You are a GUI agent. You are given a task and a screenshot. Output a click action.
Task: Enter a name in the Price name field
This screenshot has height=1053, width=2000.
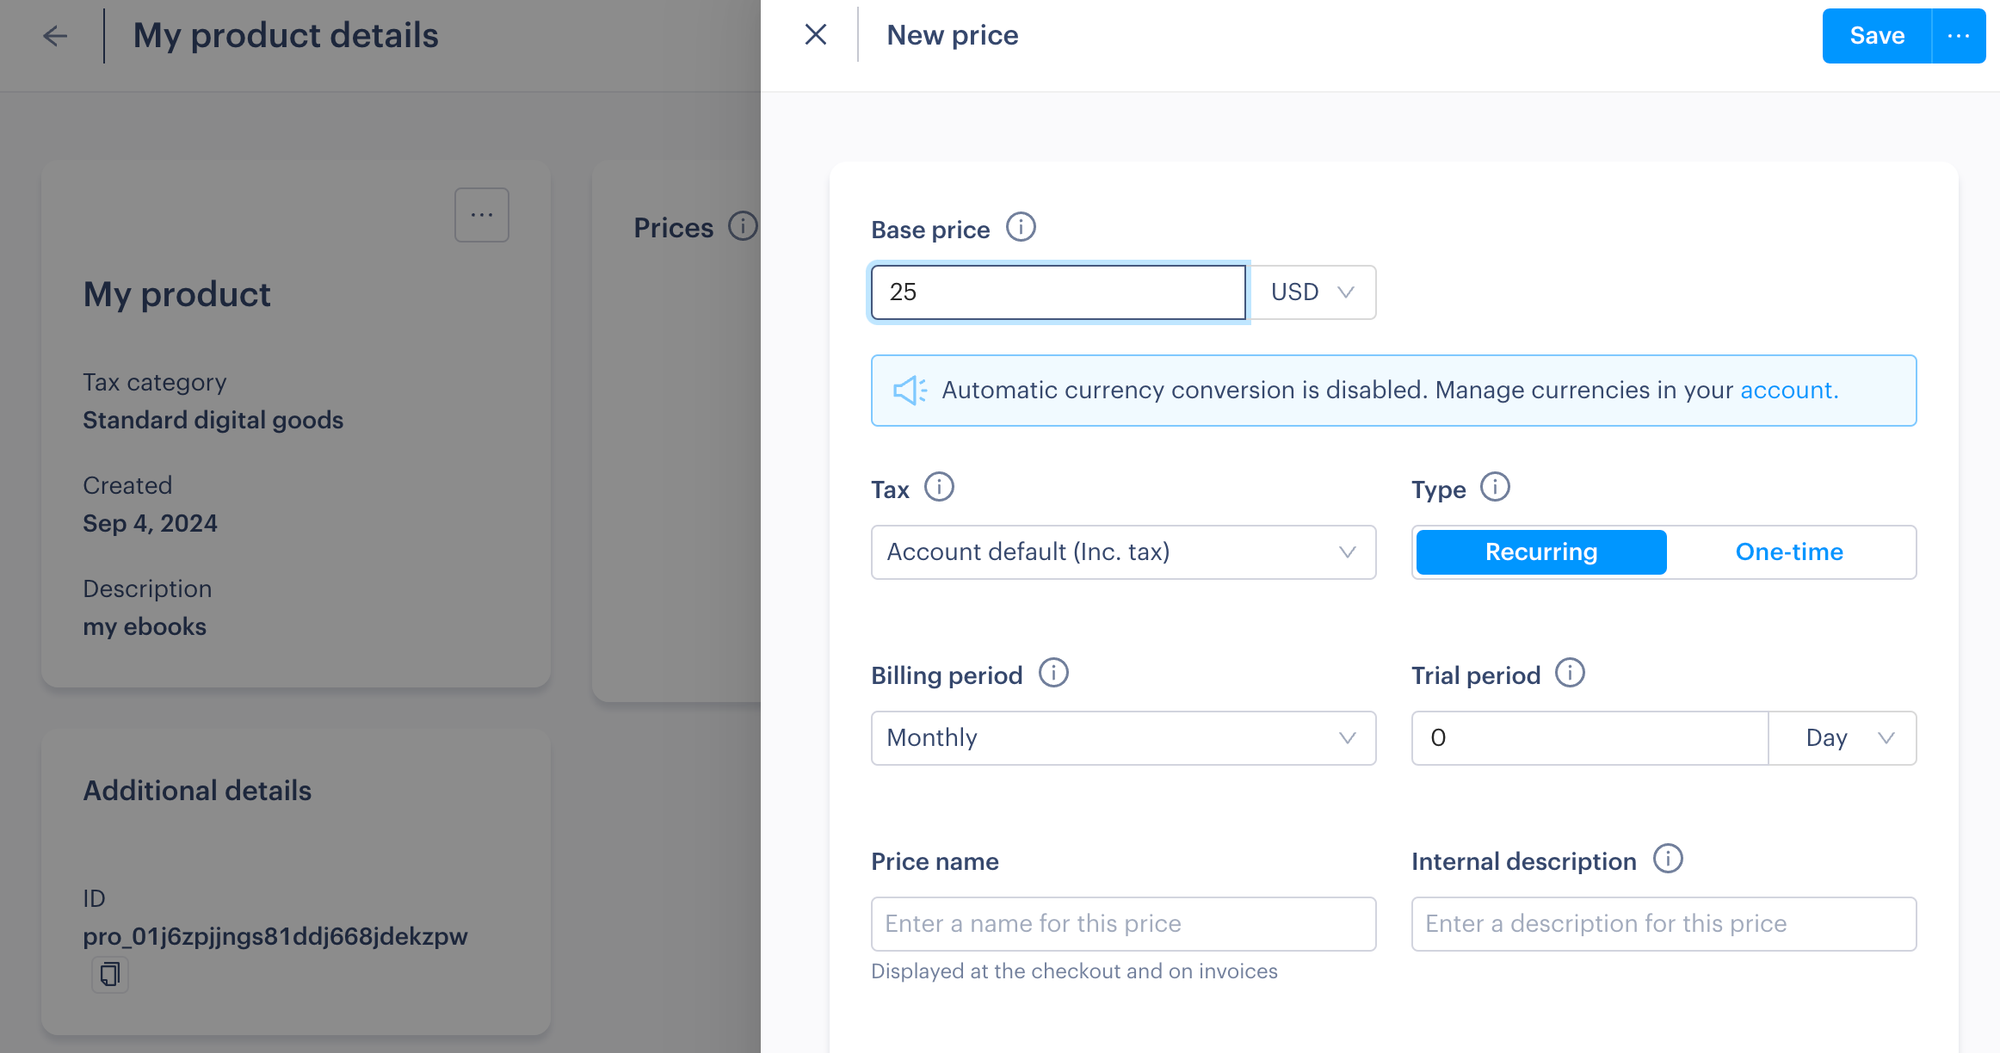1122,923
